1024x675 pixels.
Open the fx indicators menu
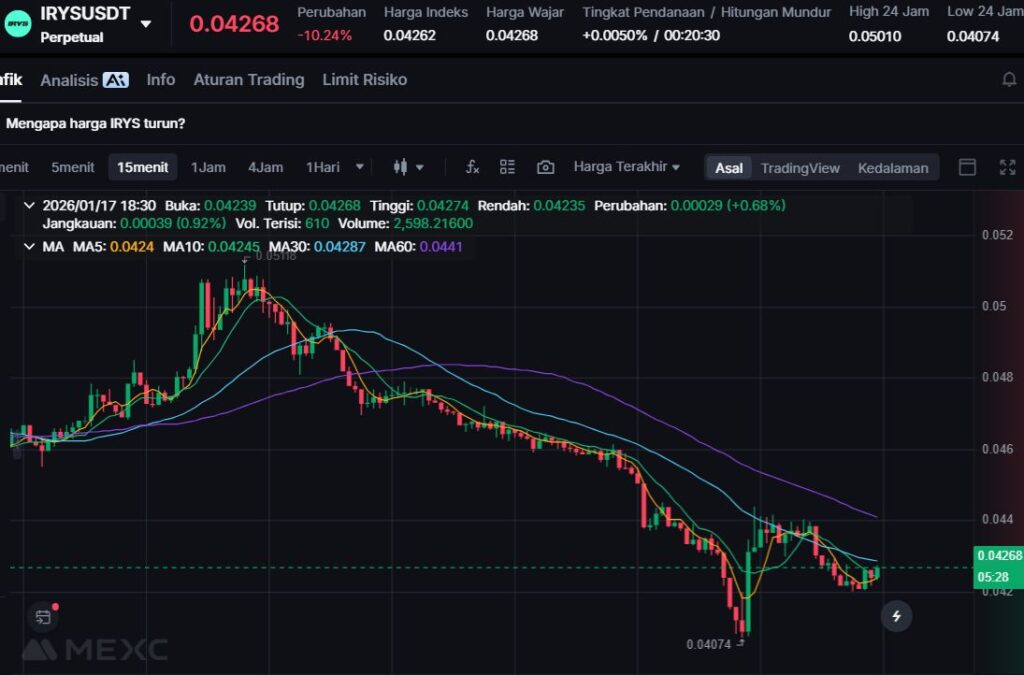(473, 167)
